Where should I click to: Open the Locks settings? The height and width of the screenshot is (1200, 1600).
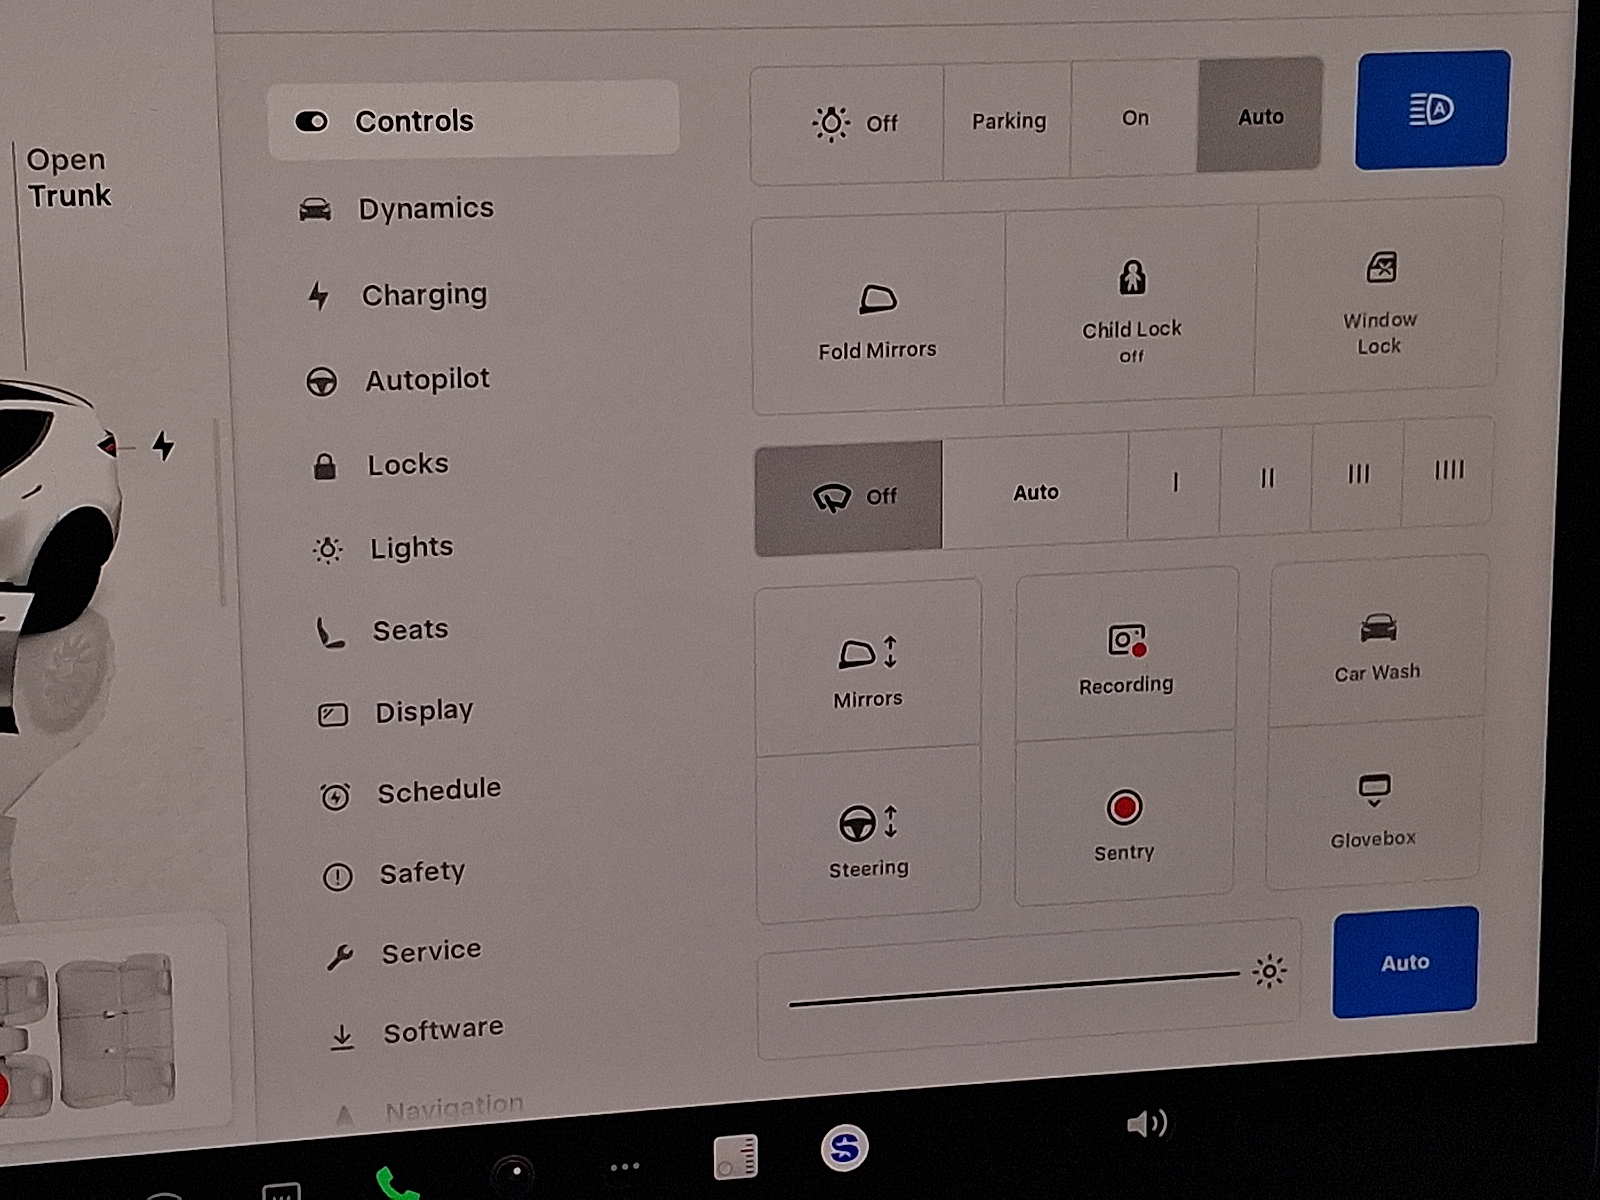coord(407,465)
